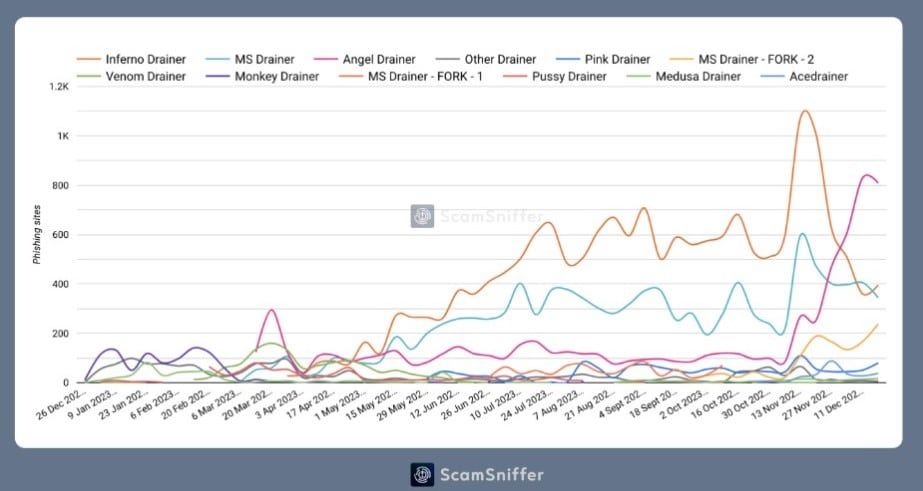This screenshot has width=923, height=491.
Task: Click the Phishing sites axis title
Action: (37, 234)
